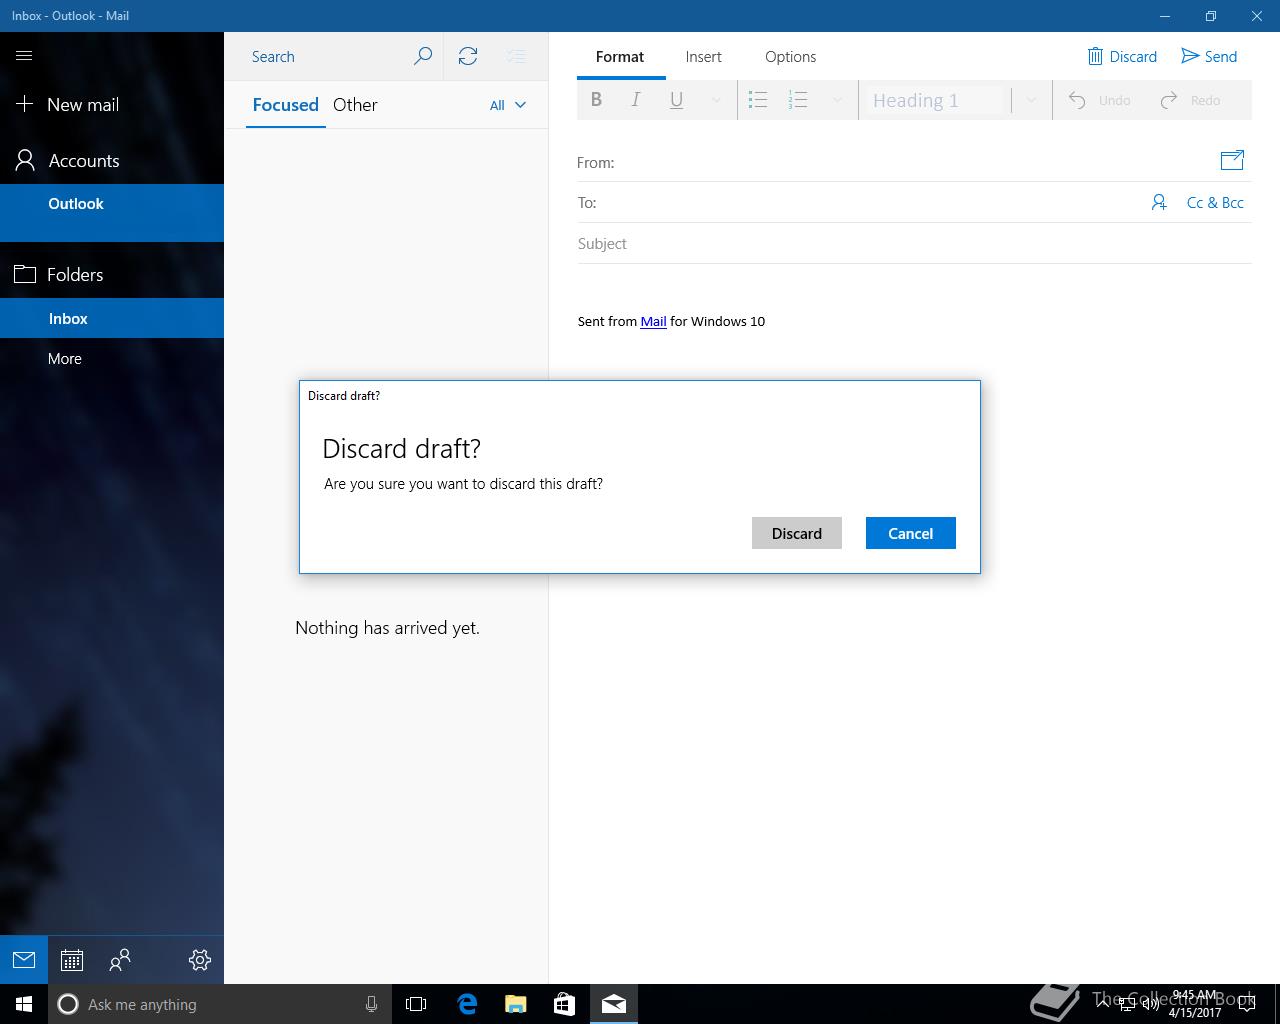
Task: Click the Undo button
Action: 1100,100
